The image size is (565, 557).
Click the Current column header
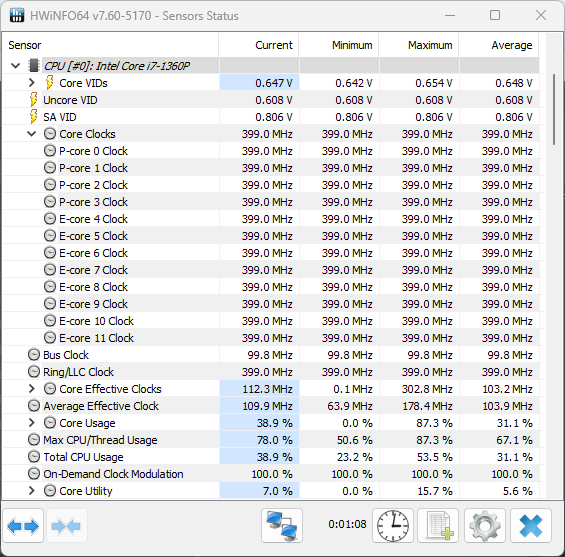pos(259,45)
